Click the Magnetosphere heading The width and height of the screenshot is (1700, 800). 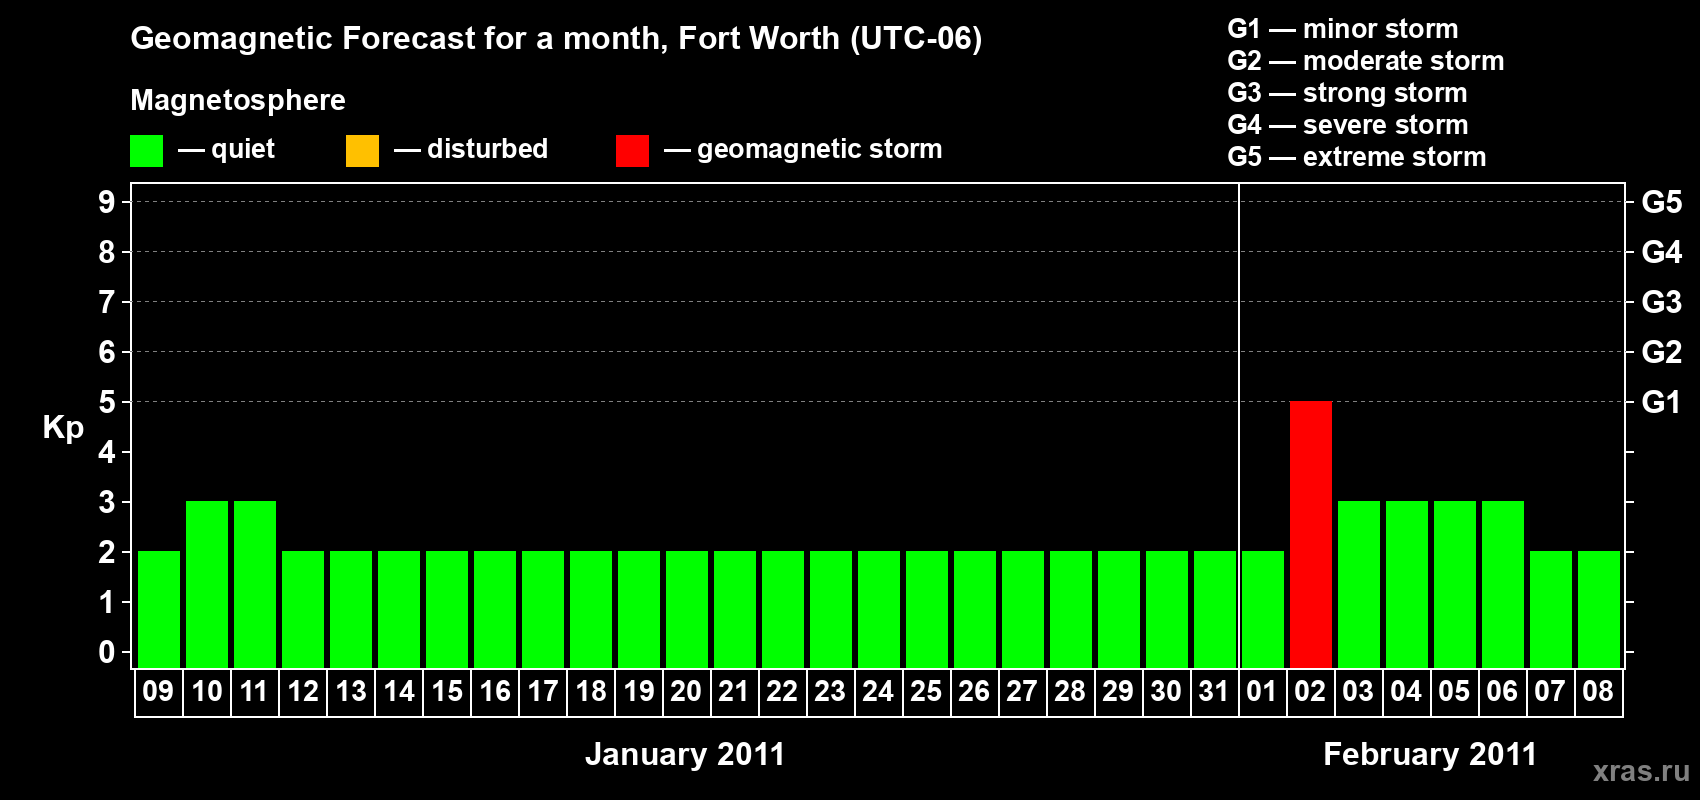tap(238, 101)
